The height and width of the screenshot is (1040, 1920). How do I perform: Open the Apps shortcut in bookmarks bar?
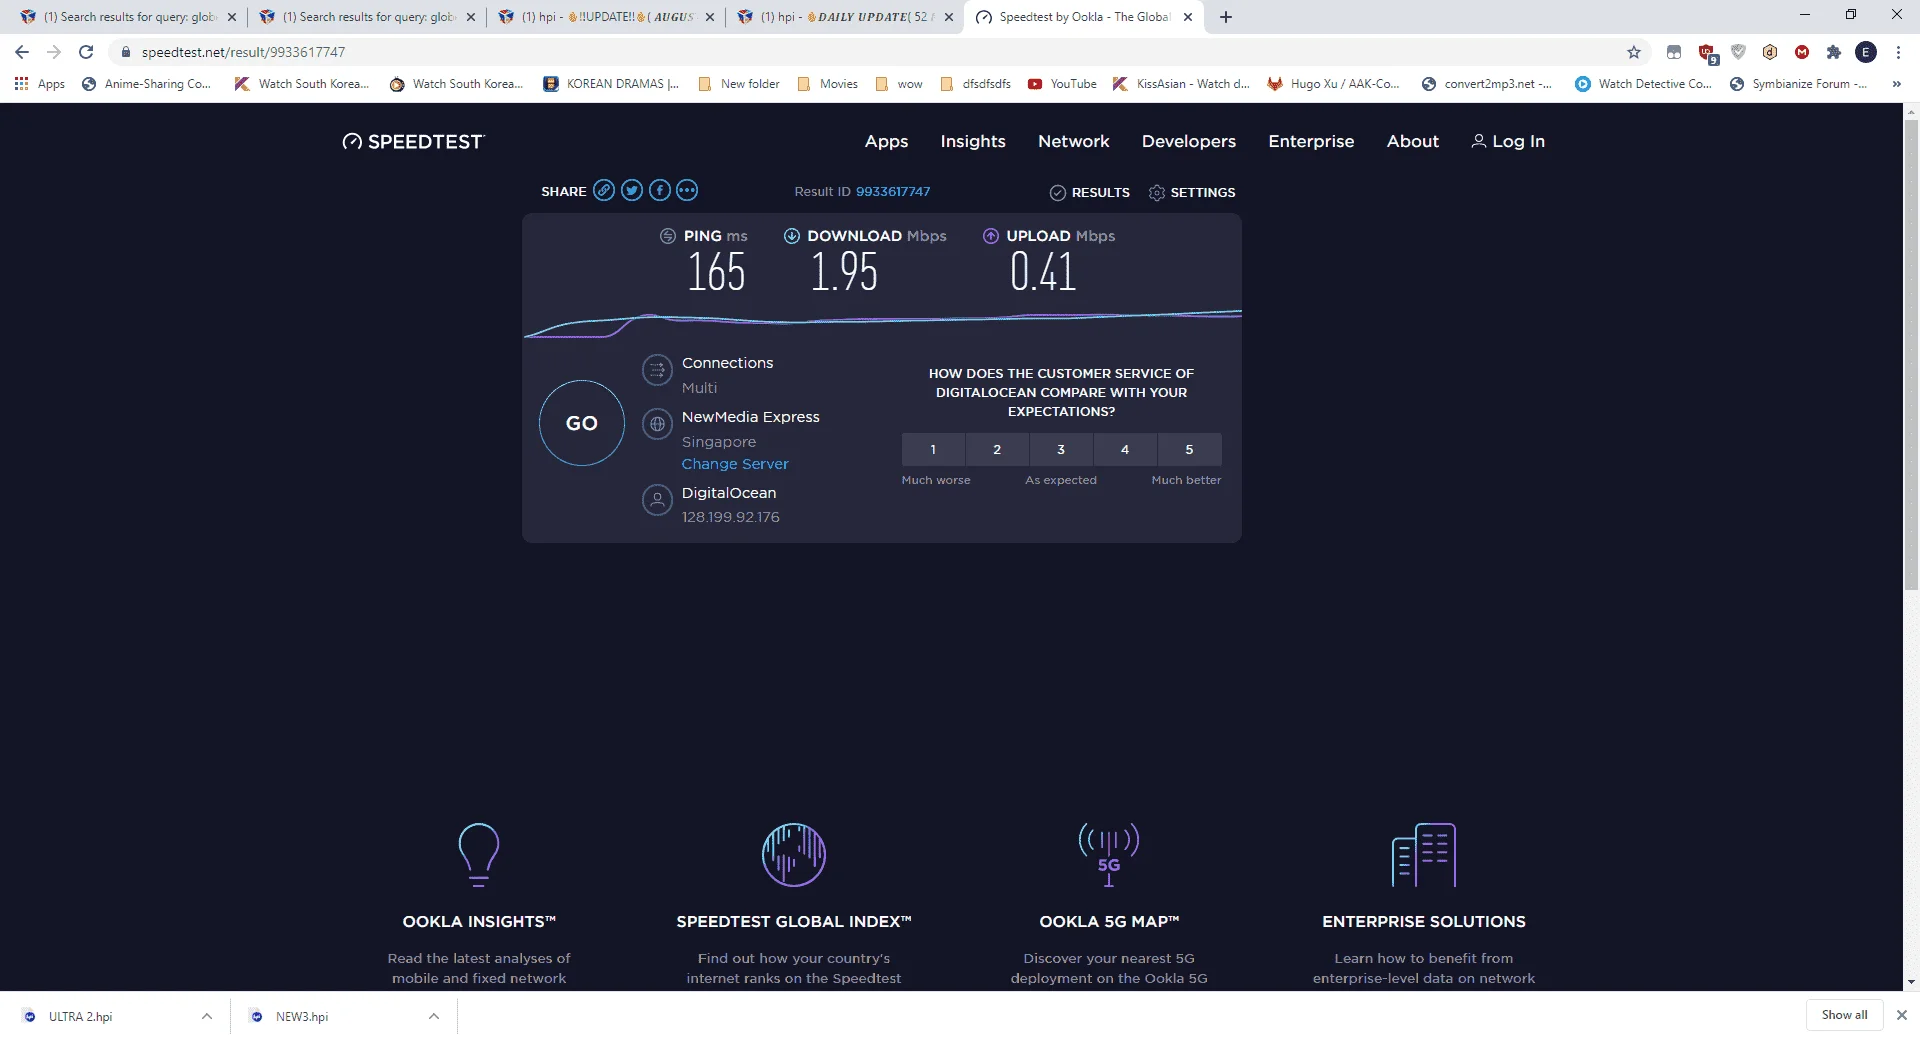point(40,84)
